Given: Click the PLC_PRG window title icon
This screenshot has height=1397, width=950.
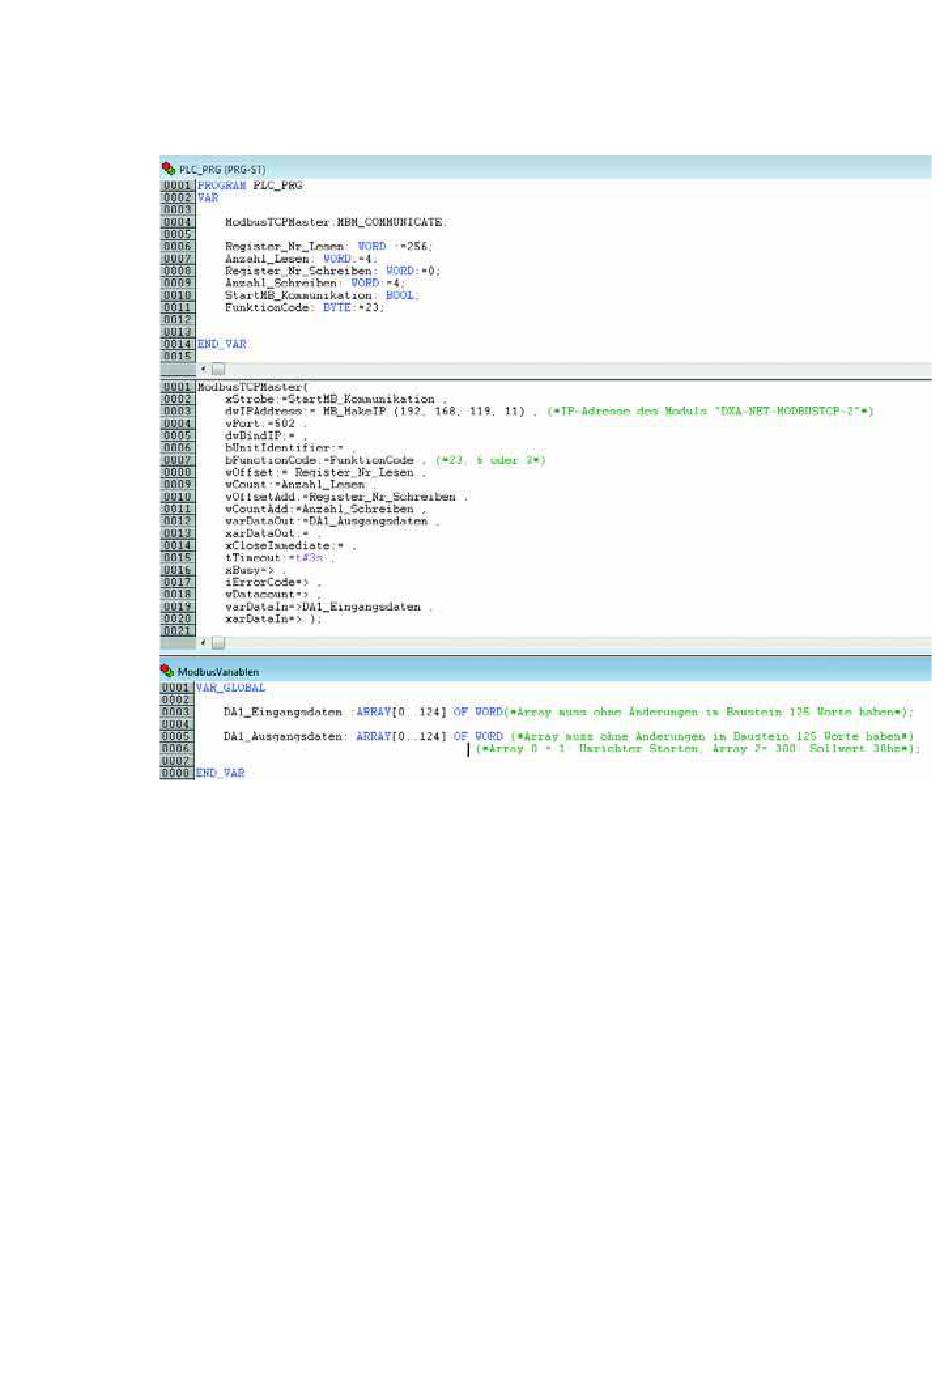Looking at the screenshot, I should point(168,169).
